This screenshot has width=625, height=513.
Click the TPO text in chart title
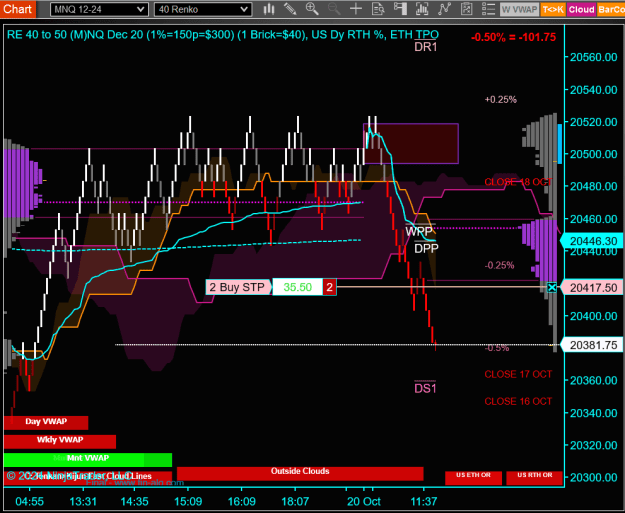point(426,35)
